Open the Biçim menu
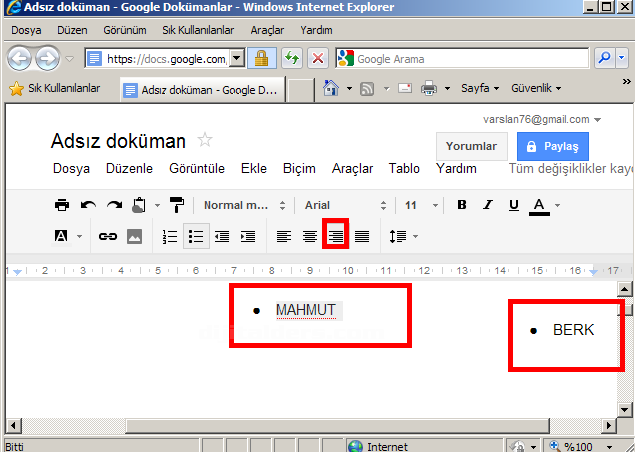Viewport: 635px width, 452px height. point(299,168)
